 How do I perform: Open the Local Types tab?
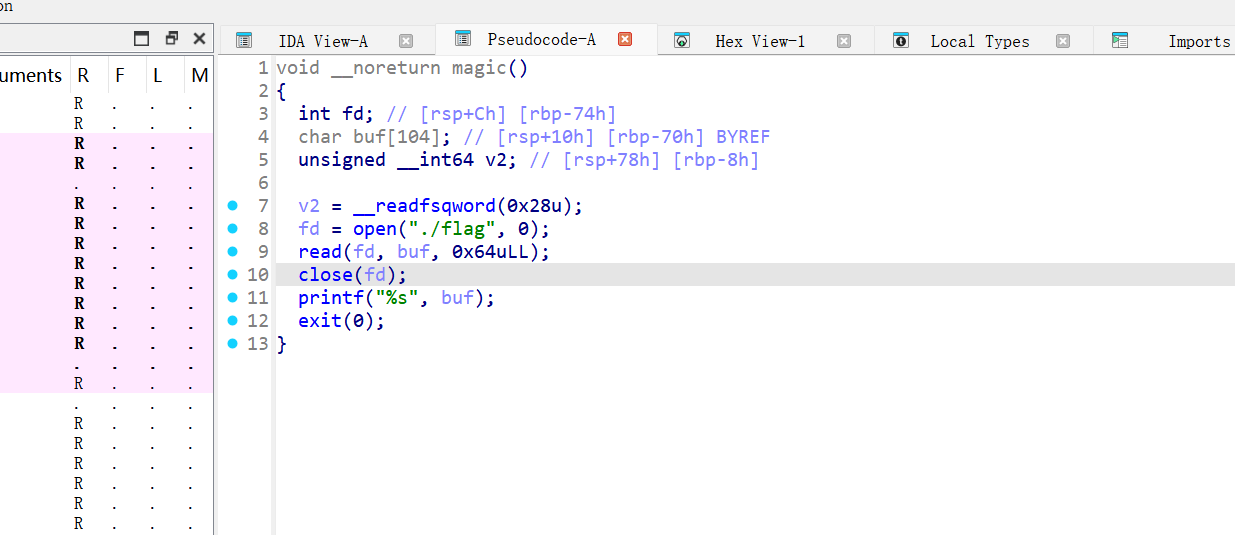pyautogui.click(x=979, y=41)
